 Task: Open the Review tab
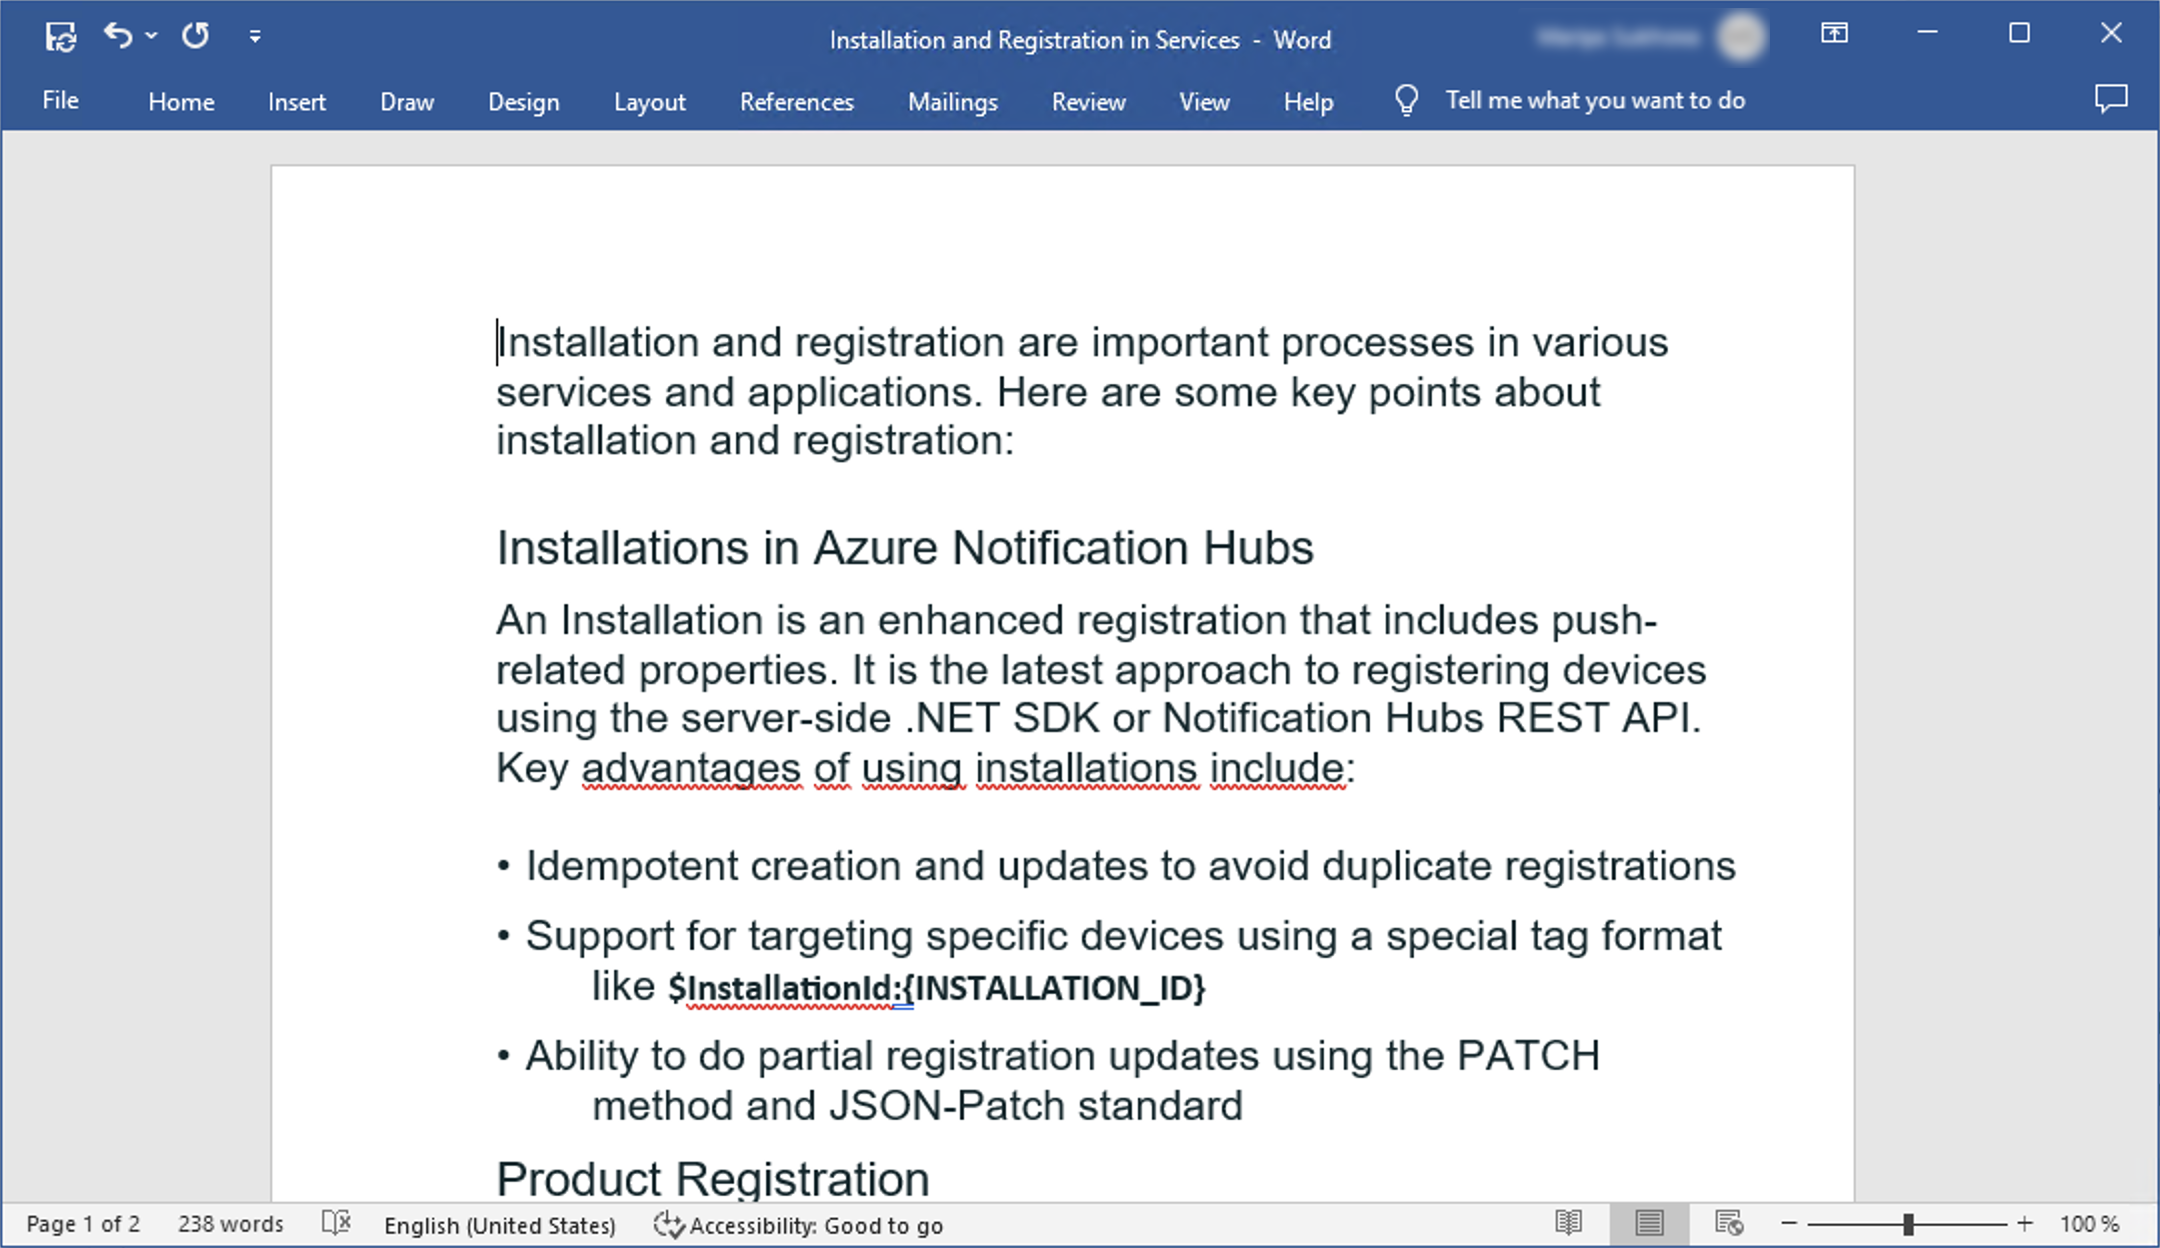click(1089, 101)
